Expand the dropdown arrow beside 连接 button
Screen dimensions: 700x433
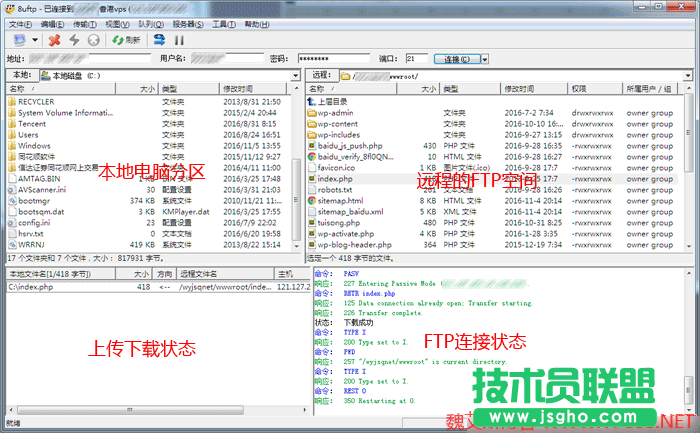(485, 59)
